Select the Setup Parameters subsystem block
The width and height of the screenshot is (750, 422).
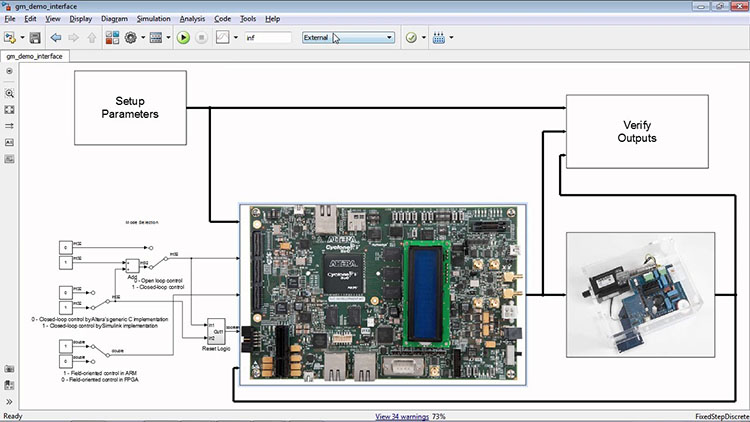(x=130, y=108)
